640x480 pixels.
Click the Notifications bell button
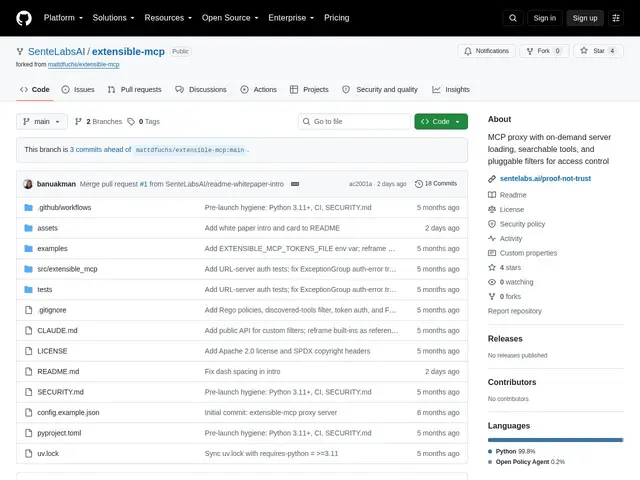click(486, 51)
